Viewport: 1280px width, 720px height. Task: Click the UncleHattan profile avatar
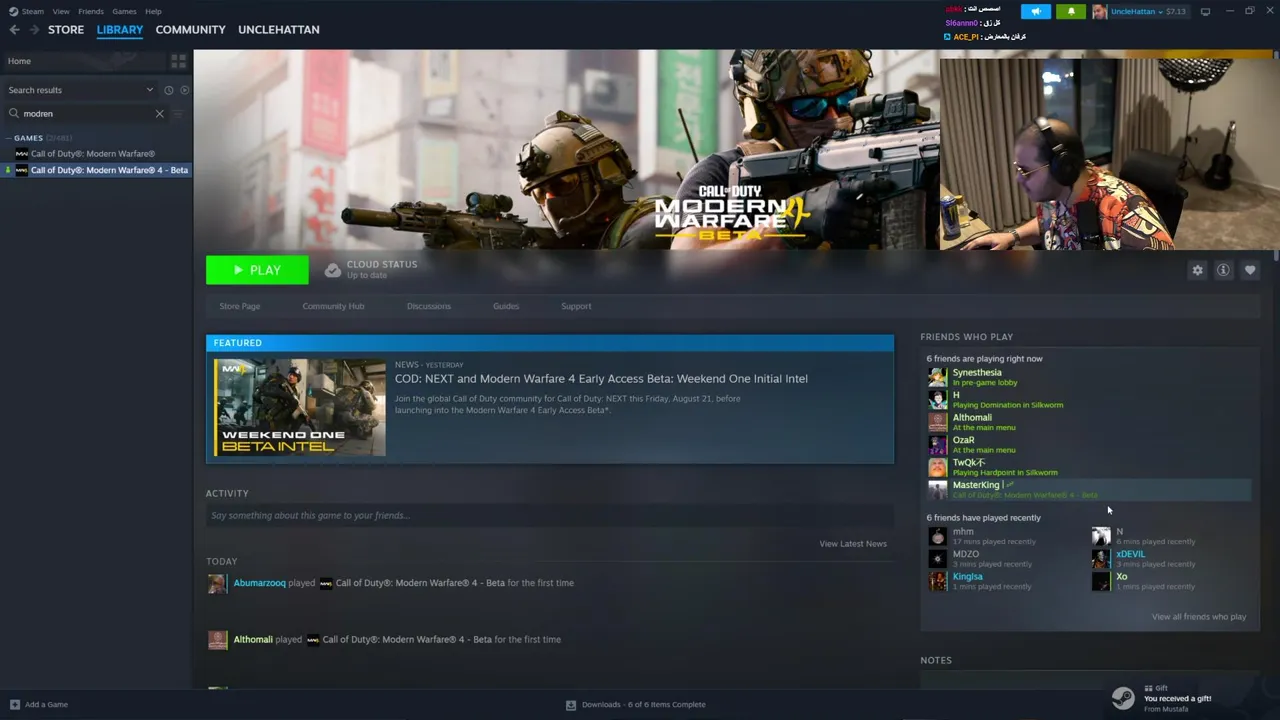[1100, 11]
